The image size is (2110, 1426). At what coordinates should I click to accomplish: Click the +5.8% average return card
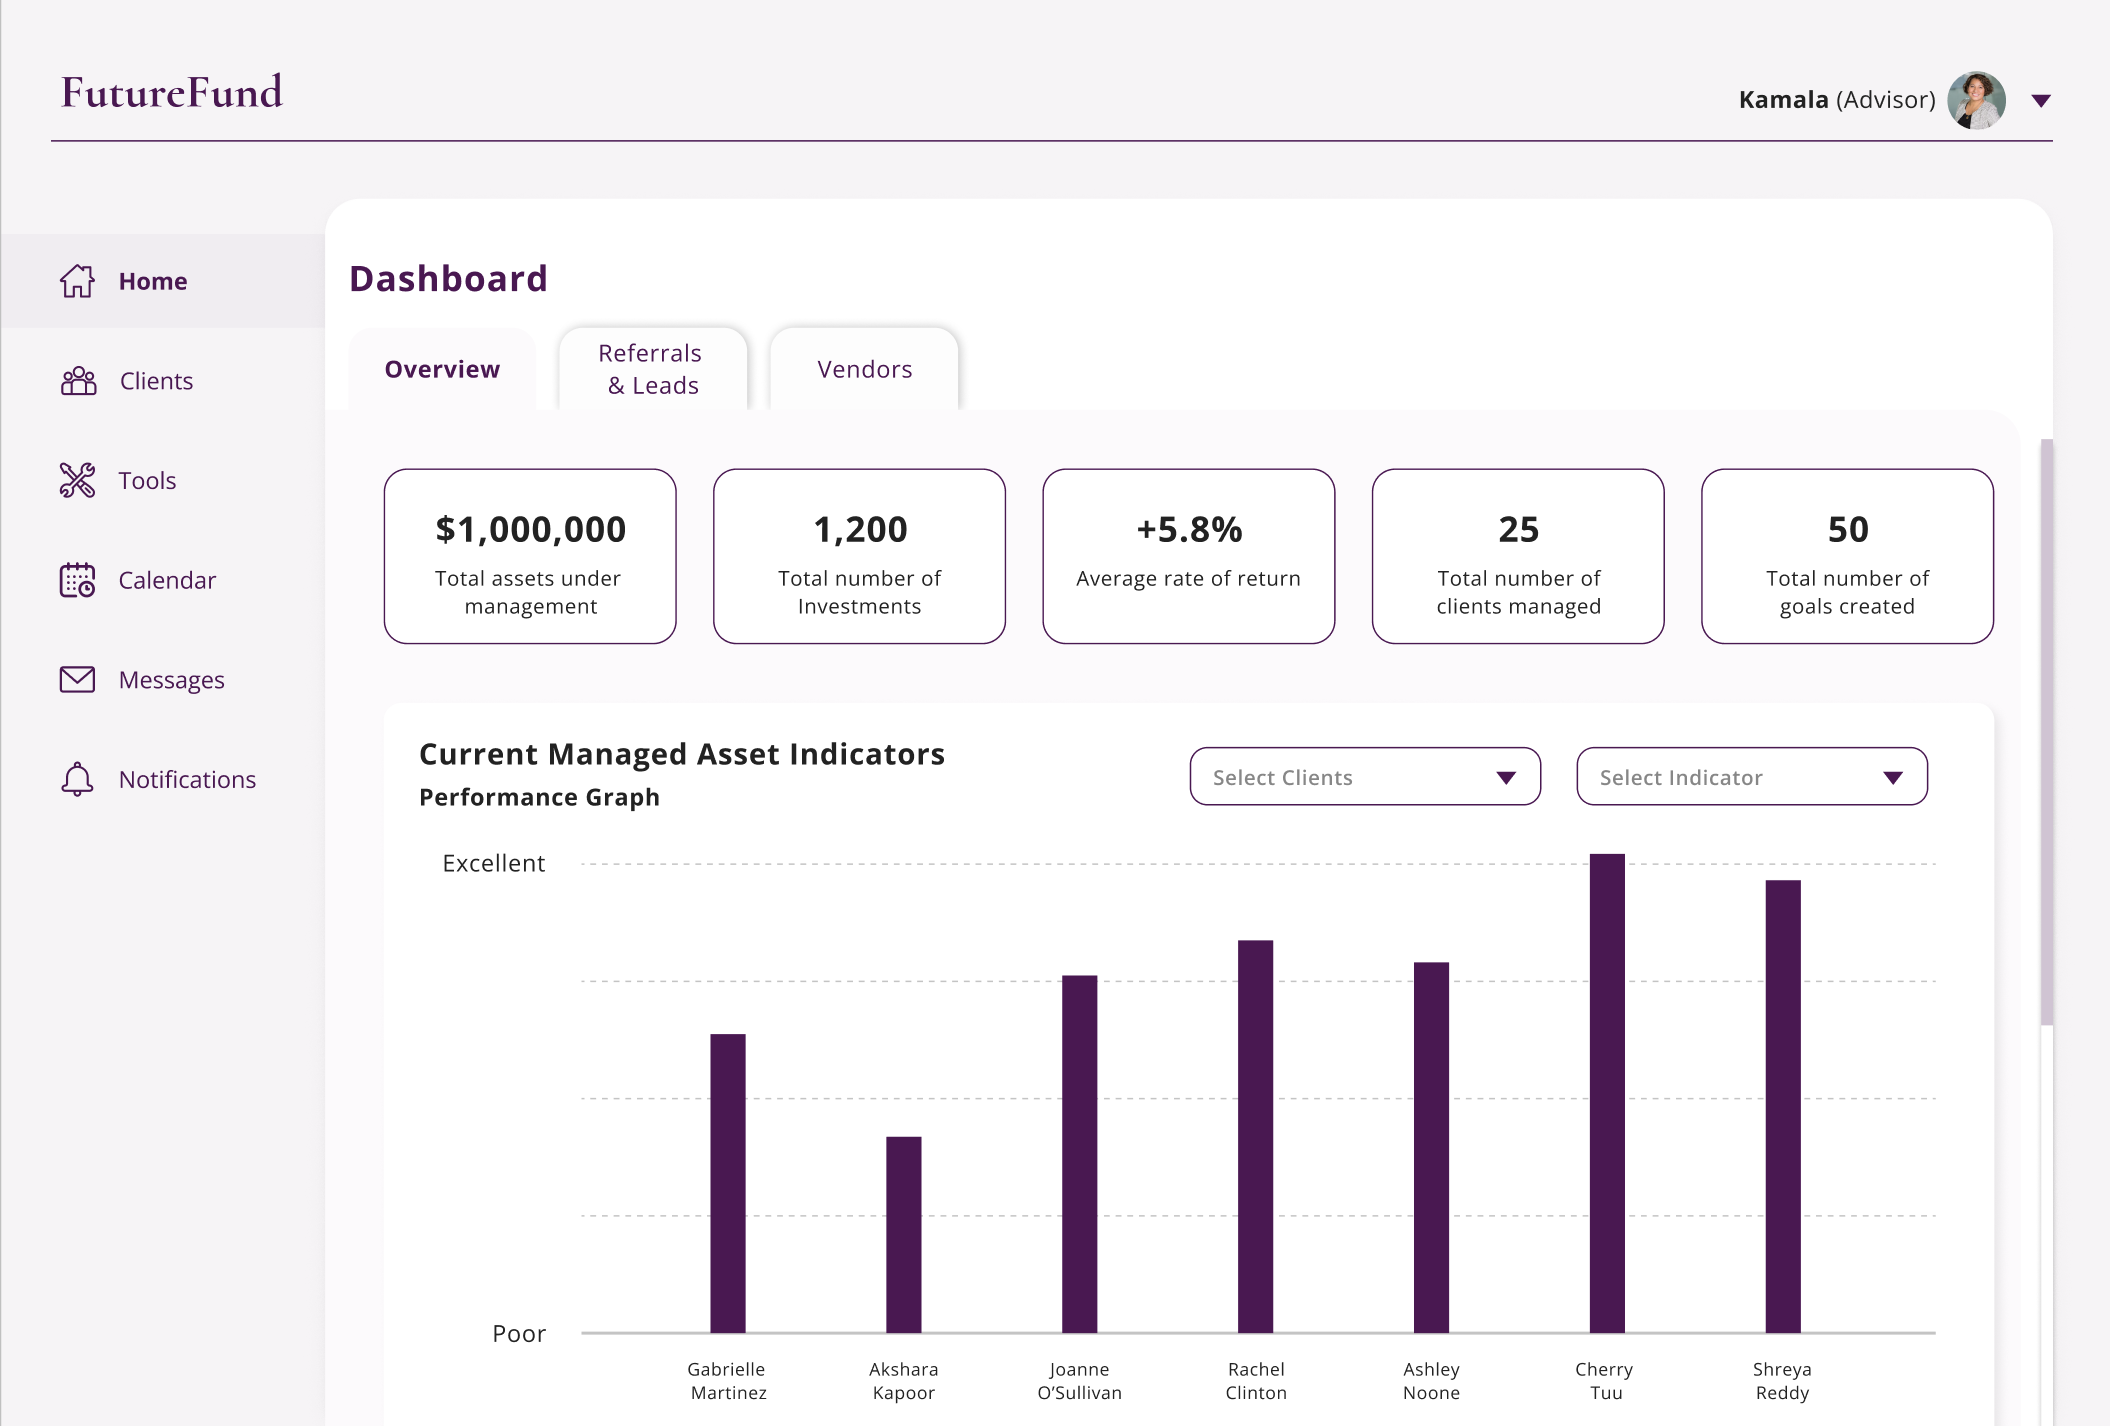[1188, 556]
